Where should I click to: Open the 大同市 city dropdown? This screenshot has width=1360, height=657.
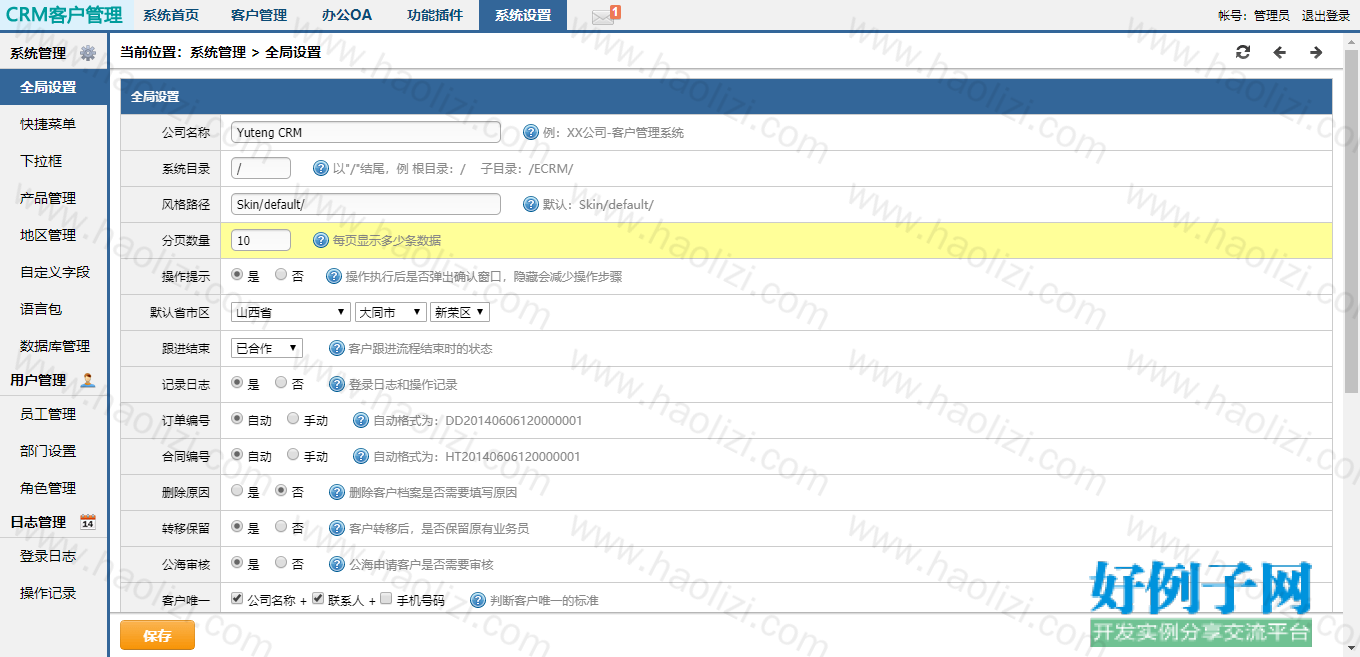pyautogui.click(x=391, y=312)
